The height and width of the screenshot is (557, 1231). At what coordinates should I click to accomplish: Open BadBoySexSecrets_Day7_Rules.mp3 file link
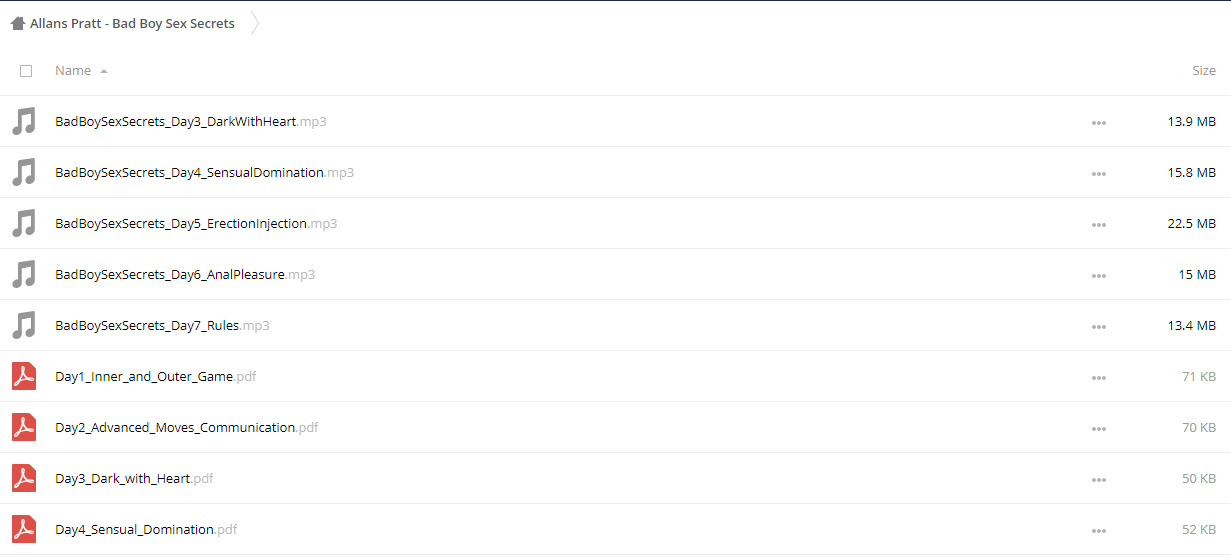click(162, 325)
